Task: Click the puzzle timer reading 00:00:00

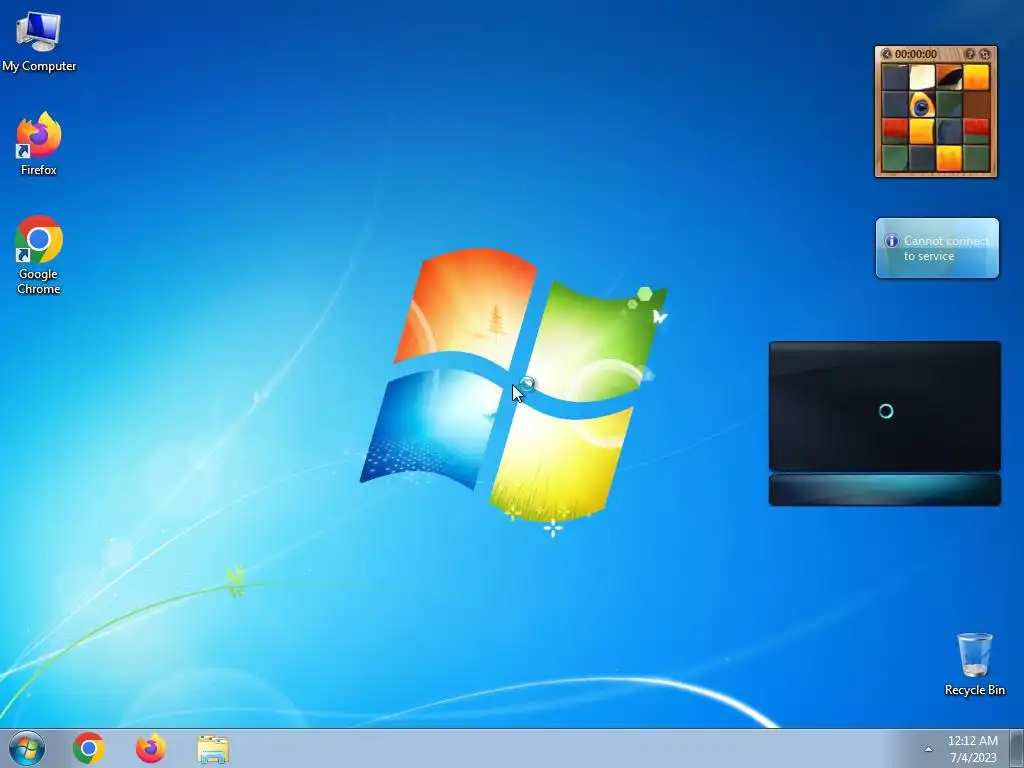Action: (x=916, y=54)
